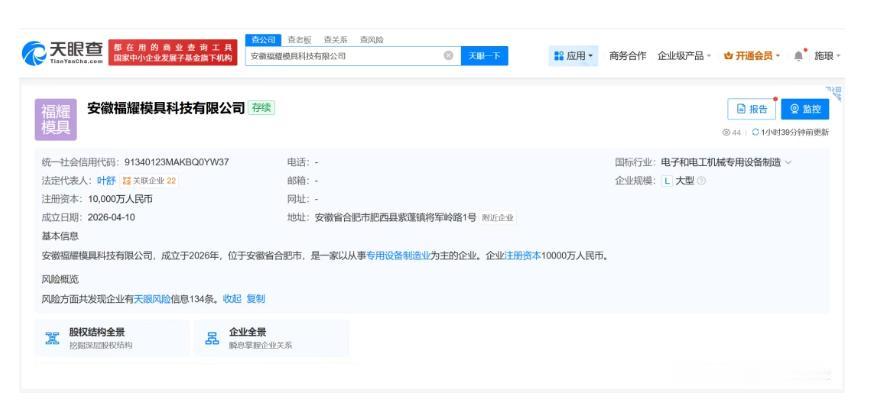Click the 企业全景 icon
This screenshot has width=870, height=402.
coord(212,338)
